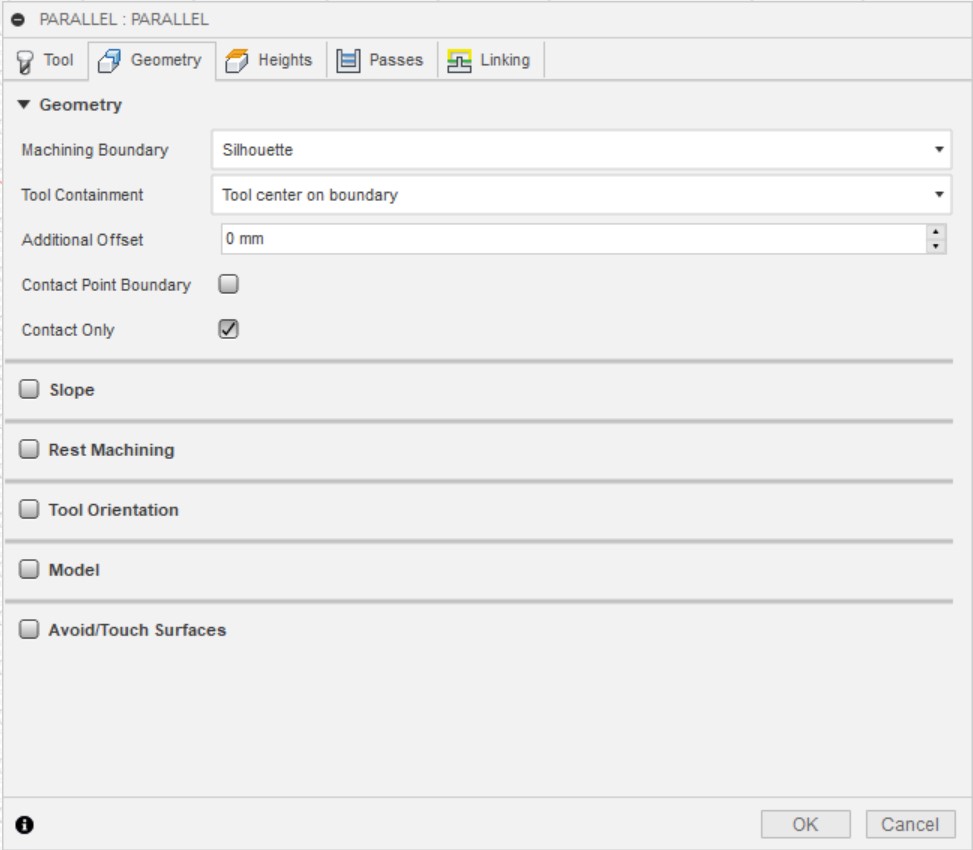Click the Additional Offset input field
973x850 pixels.
[x=574, y=239]
